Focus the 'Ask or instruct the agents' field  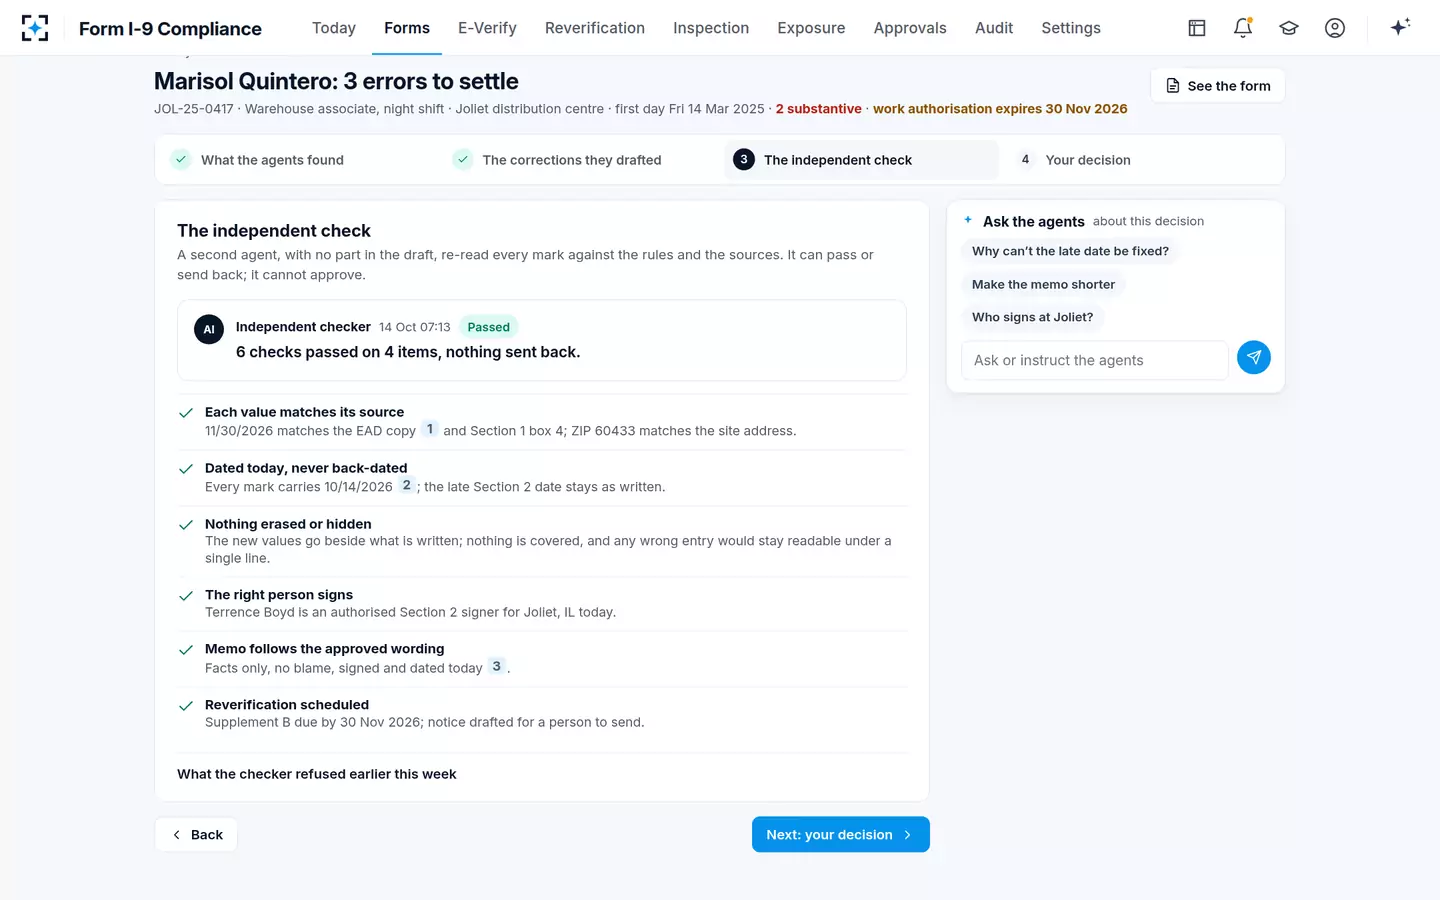(x=1095, y=360)
